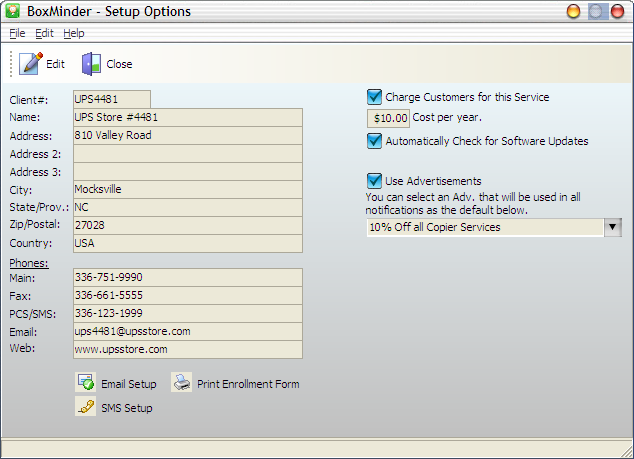
Task: Click the Edit toolbar label
Action: pyautogui.click(x=55, y=64)
